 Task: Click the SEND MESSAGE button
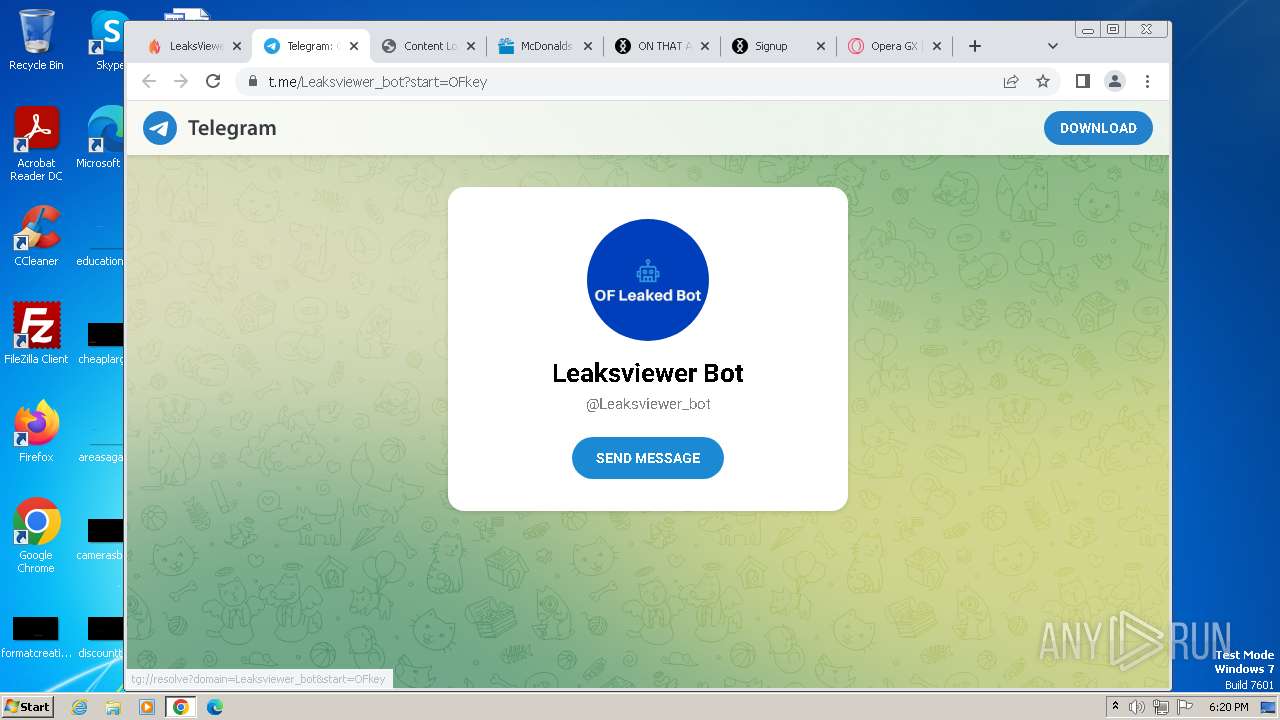click(x=647, y=458)
